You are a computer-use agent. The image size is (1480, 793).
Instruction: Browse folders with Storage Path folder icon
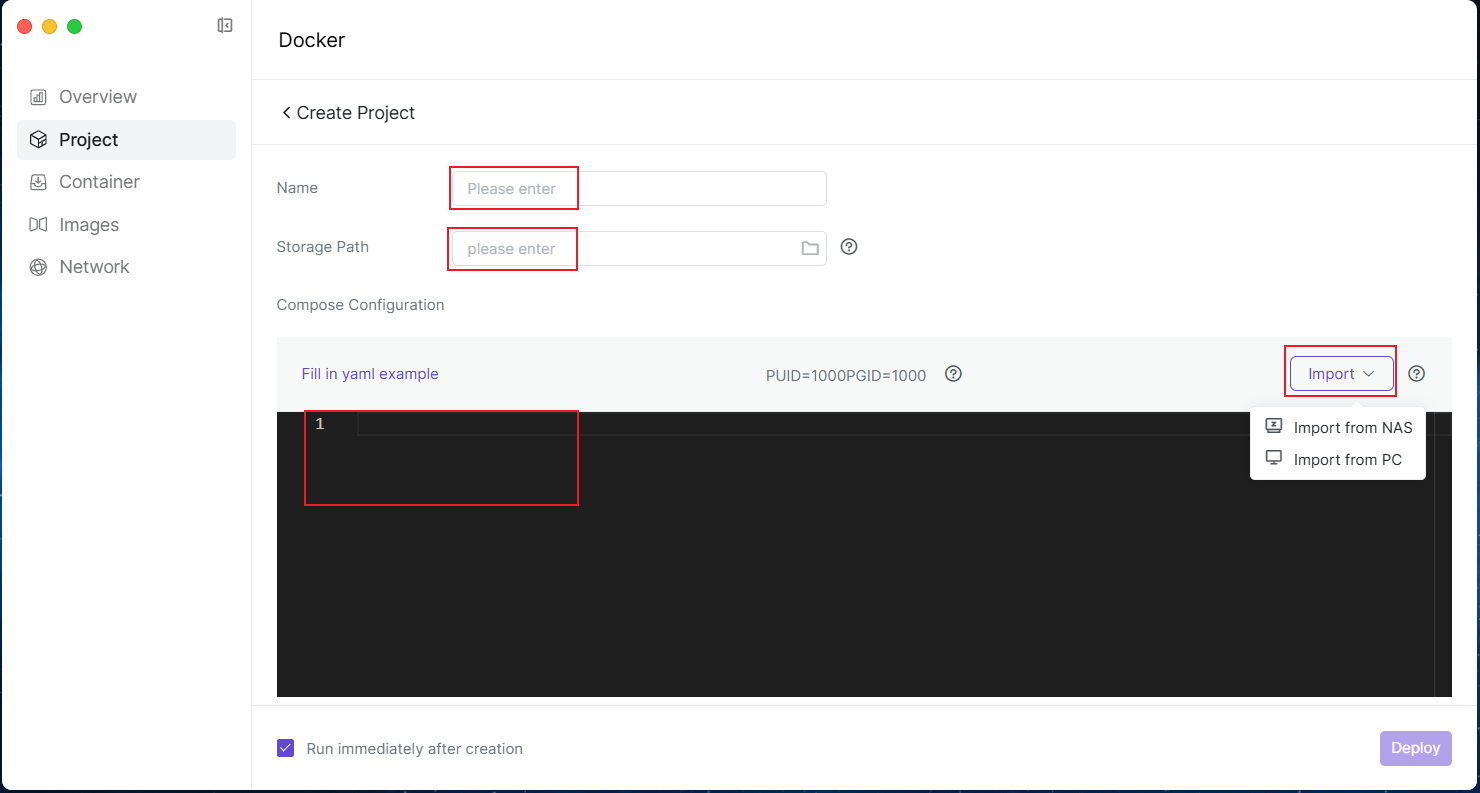(x=810, y=248)
